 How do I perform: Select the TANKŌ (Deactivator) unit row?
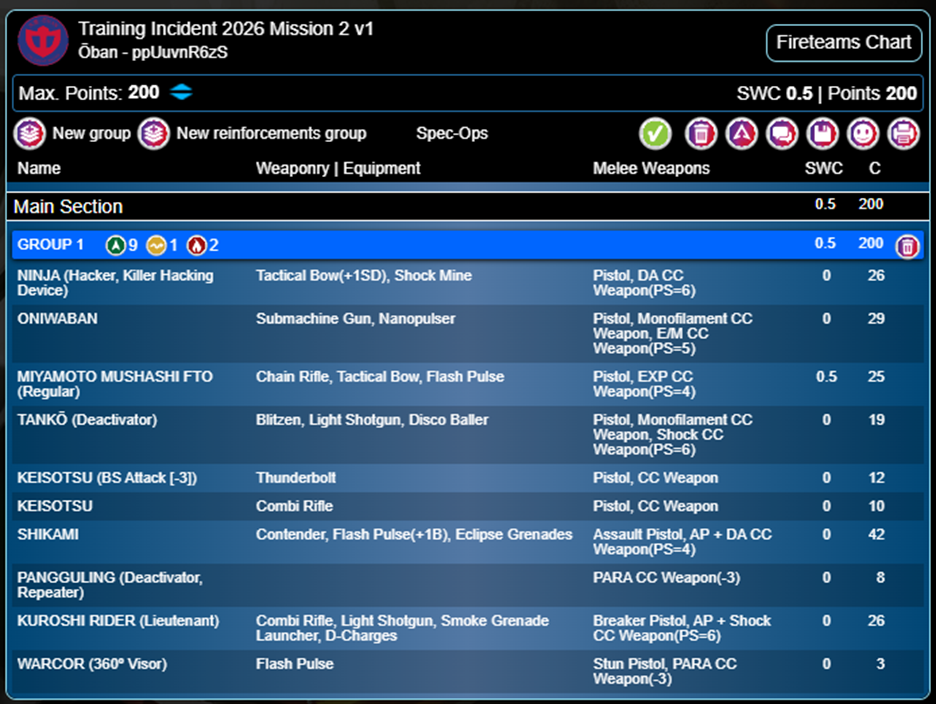click(x=467, y=435)
